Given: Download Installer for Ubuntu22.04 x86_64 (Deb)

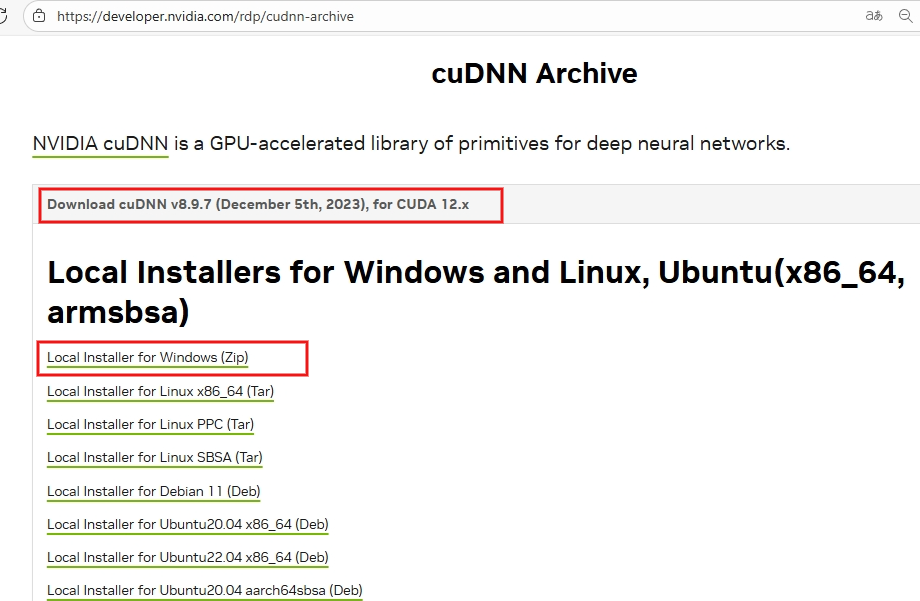Looking at the screenshot, I should 188,557.
